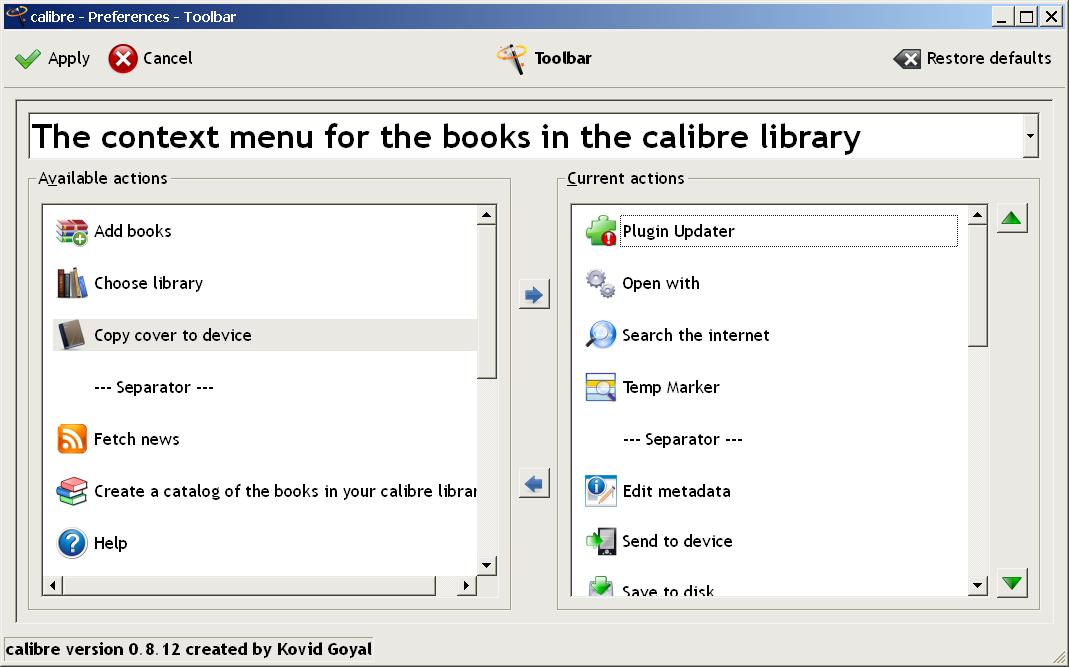Image resolution: width=1069 pixels, height=667 pixels.
Task: Click the Open with gears icon
Action: (x=601, y=283)
